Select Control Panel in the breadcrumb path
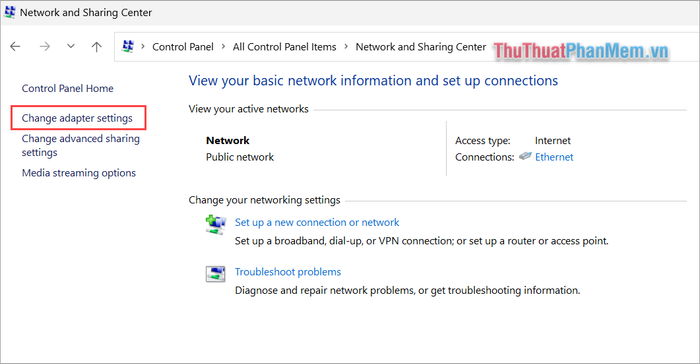 coord(183,47)
